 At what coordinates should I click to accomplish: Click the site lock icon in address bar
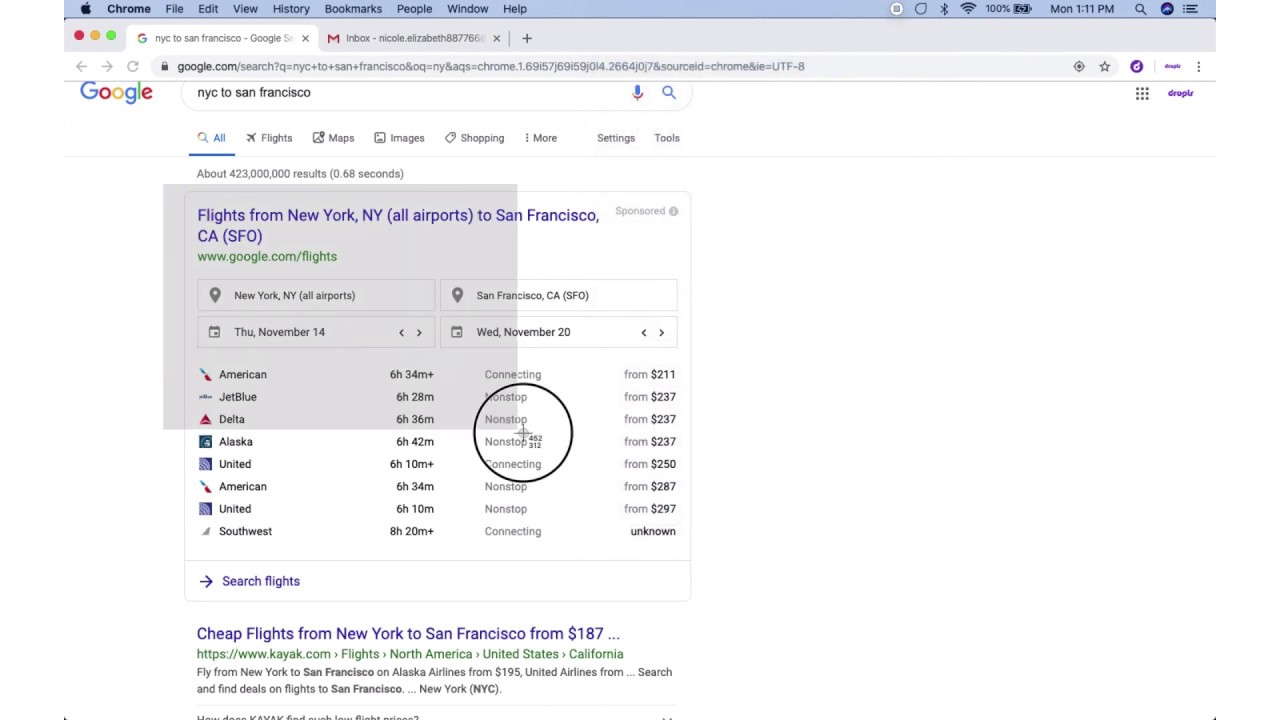tap(164, 66)
